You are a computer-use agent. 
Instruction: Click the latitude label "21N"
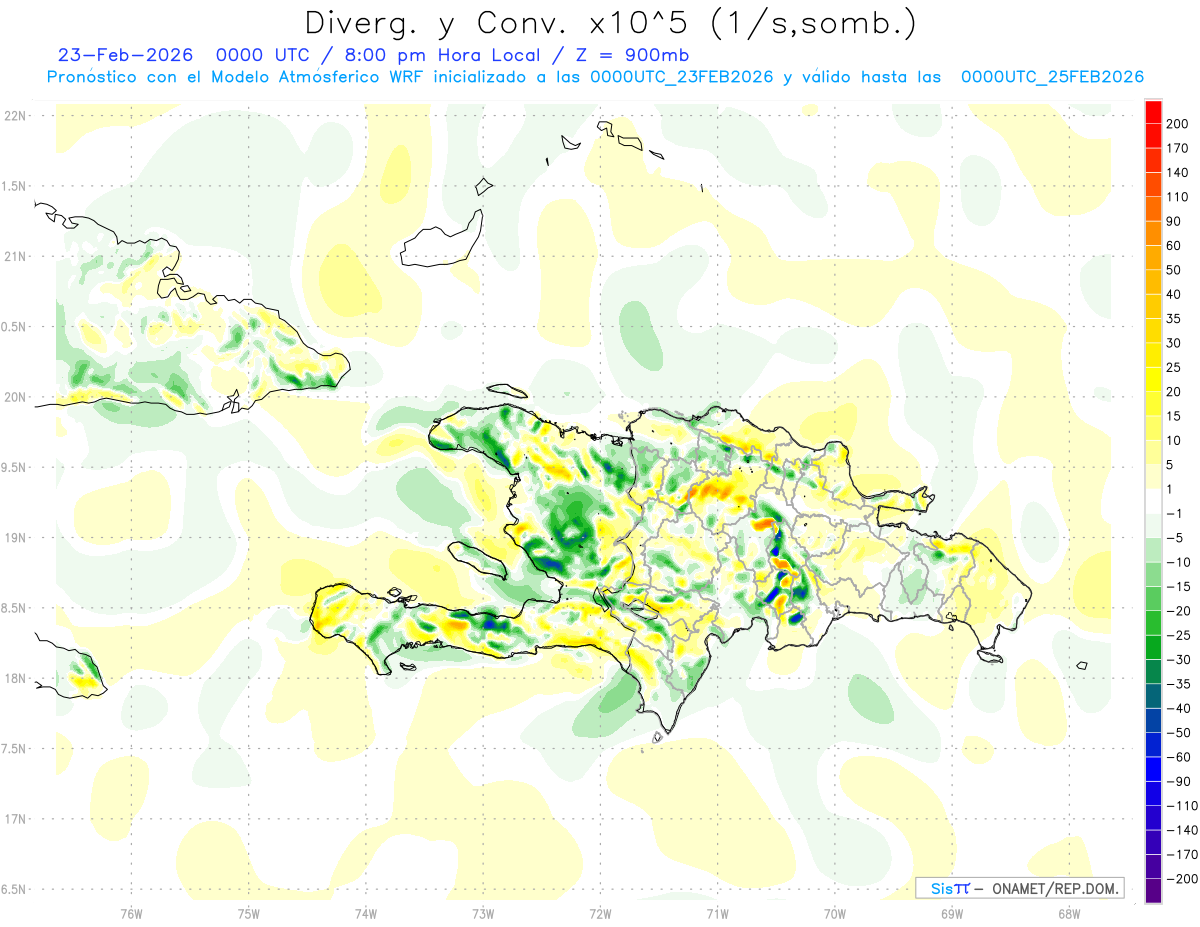15,257
